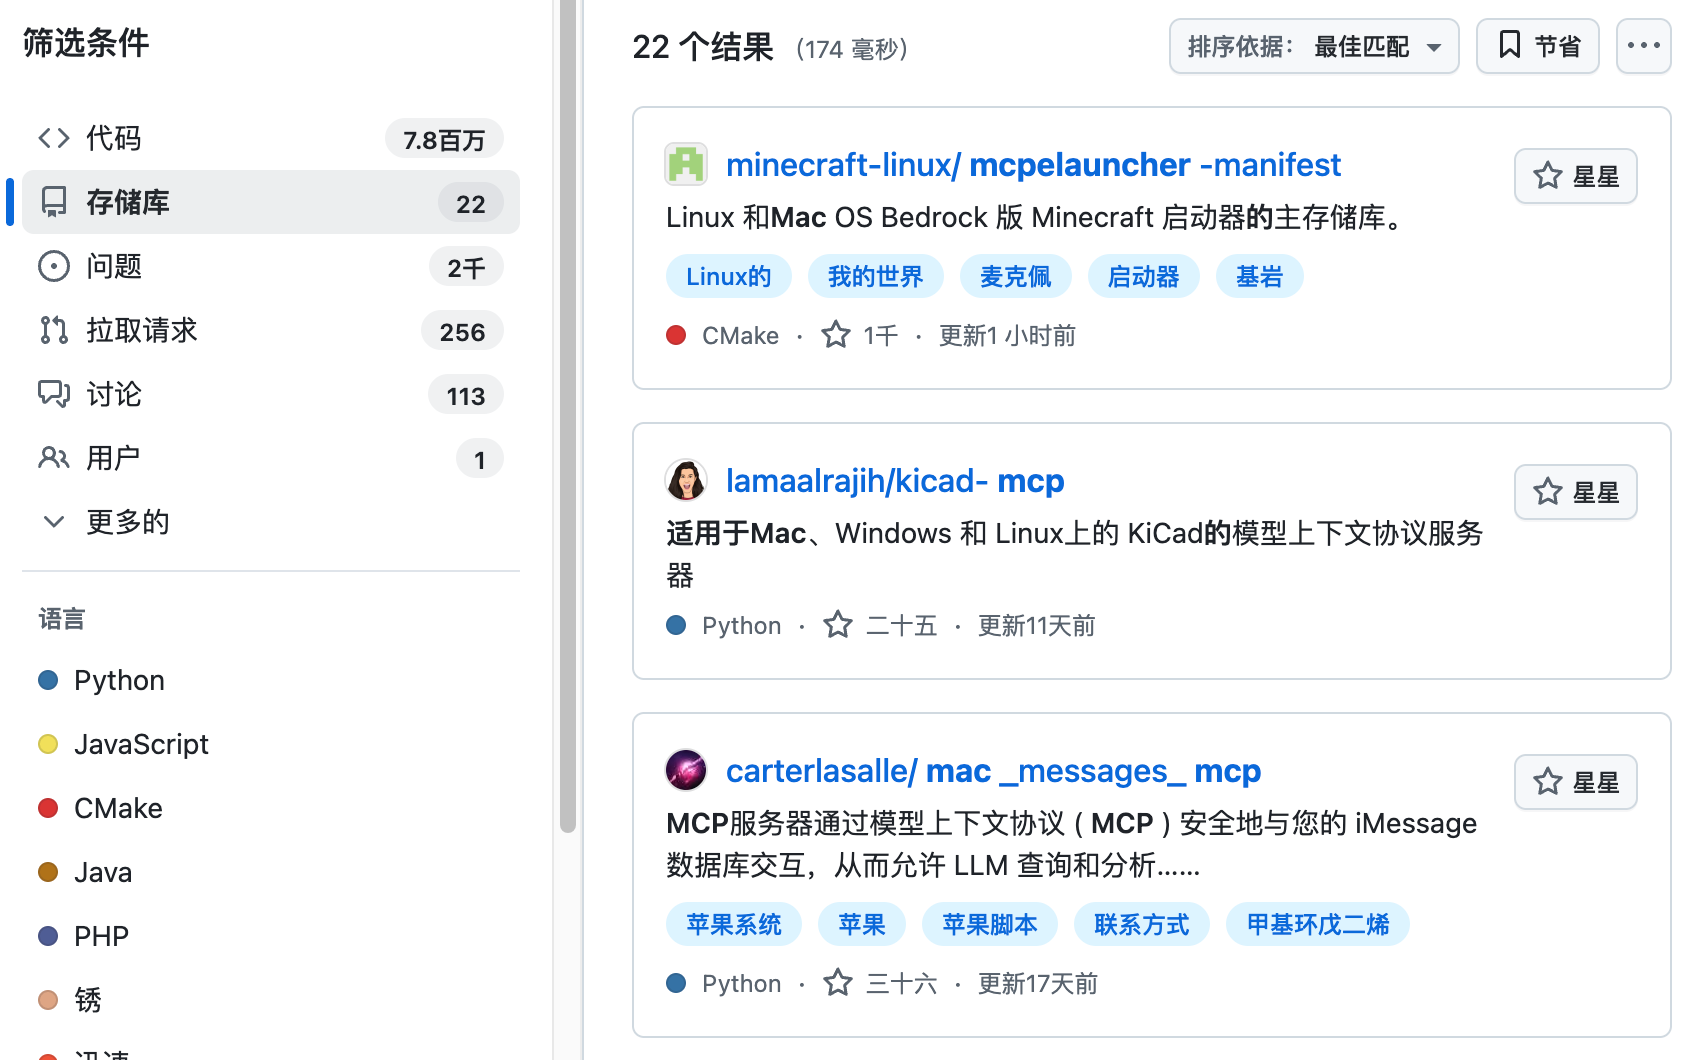Viewport: 1690px width, 1060px height.
Task: Click the bookmark icon in 节省 button
Action: coord(1510,45)
